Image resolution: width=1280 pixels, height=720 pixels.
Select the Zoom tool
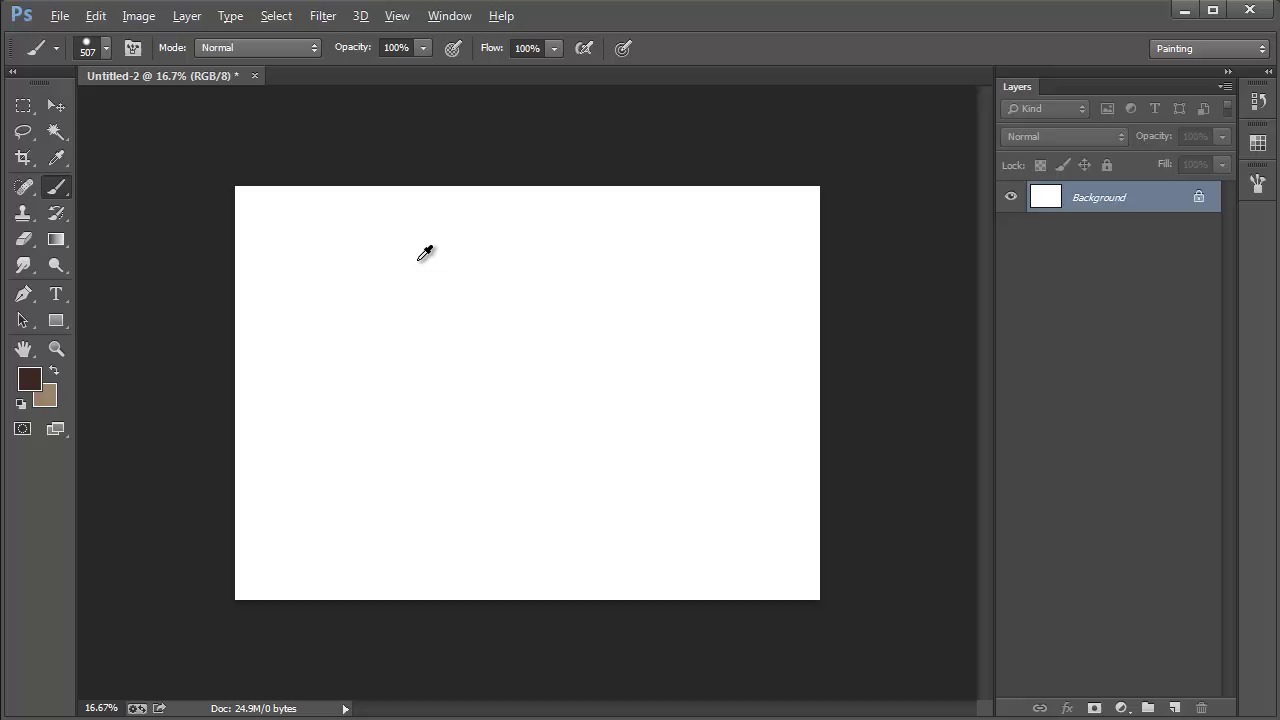[x=56, y=349]
